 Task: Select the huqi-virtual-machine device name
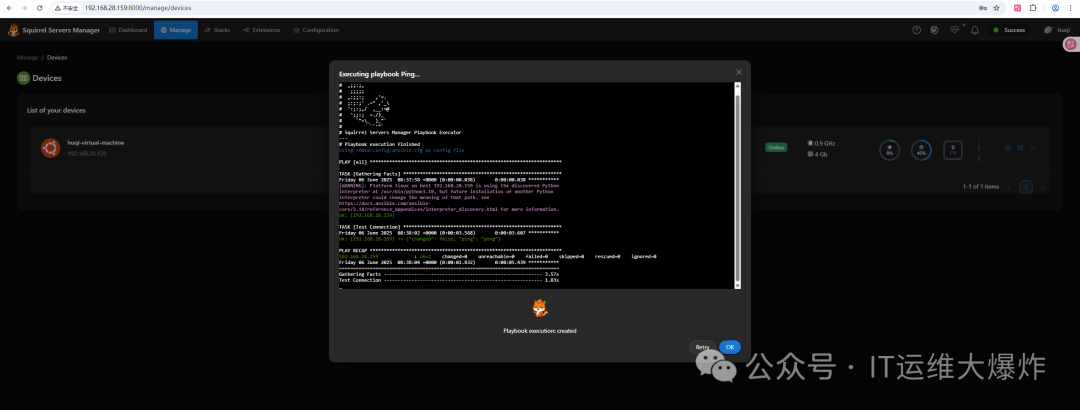[96, 143]
